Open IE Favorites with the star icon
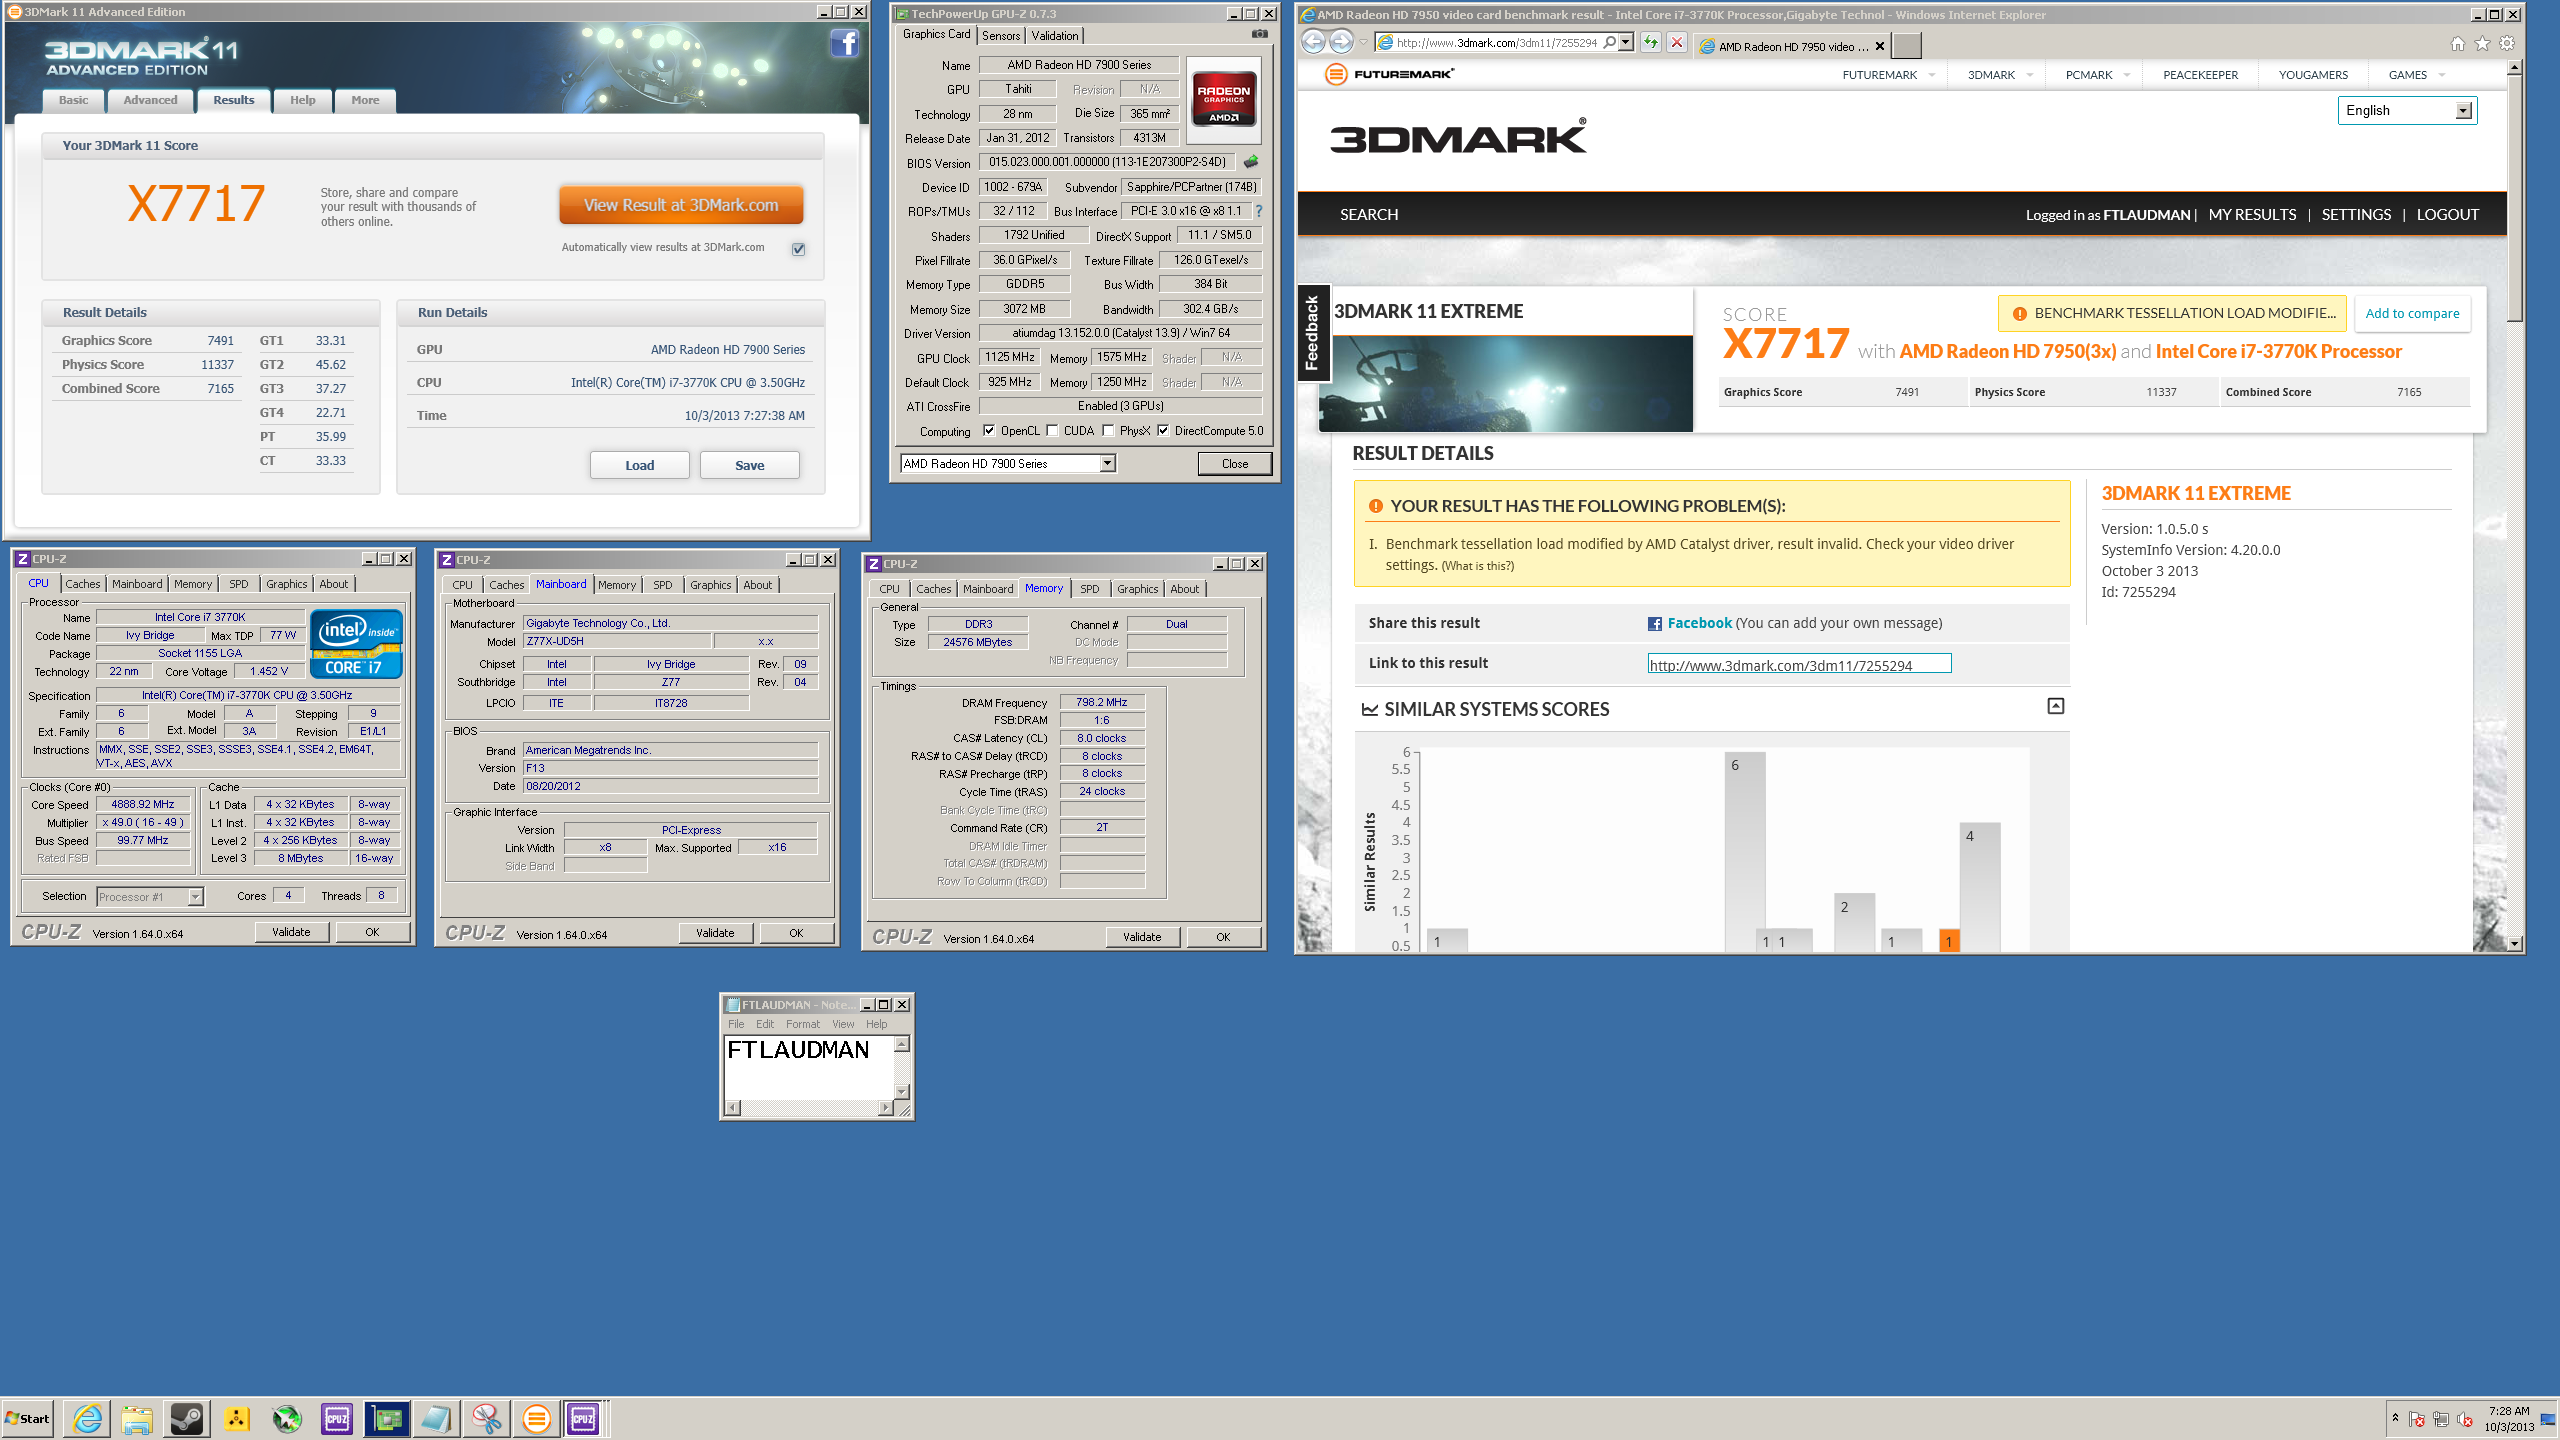 (2482, 43)
